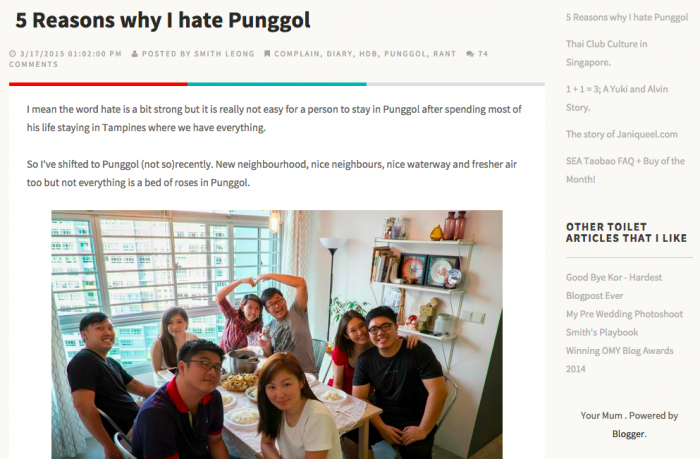700x459 pixels.
Task: Open The story of Janiqueel.com link
Action: point(621,134)
